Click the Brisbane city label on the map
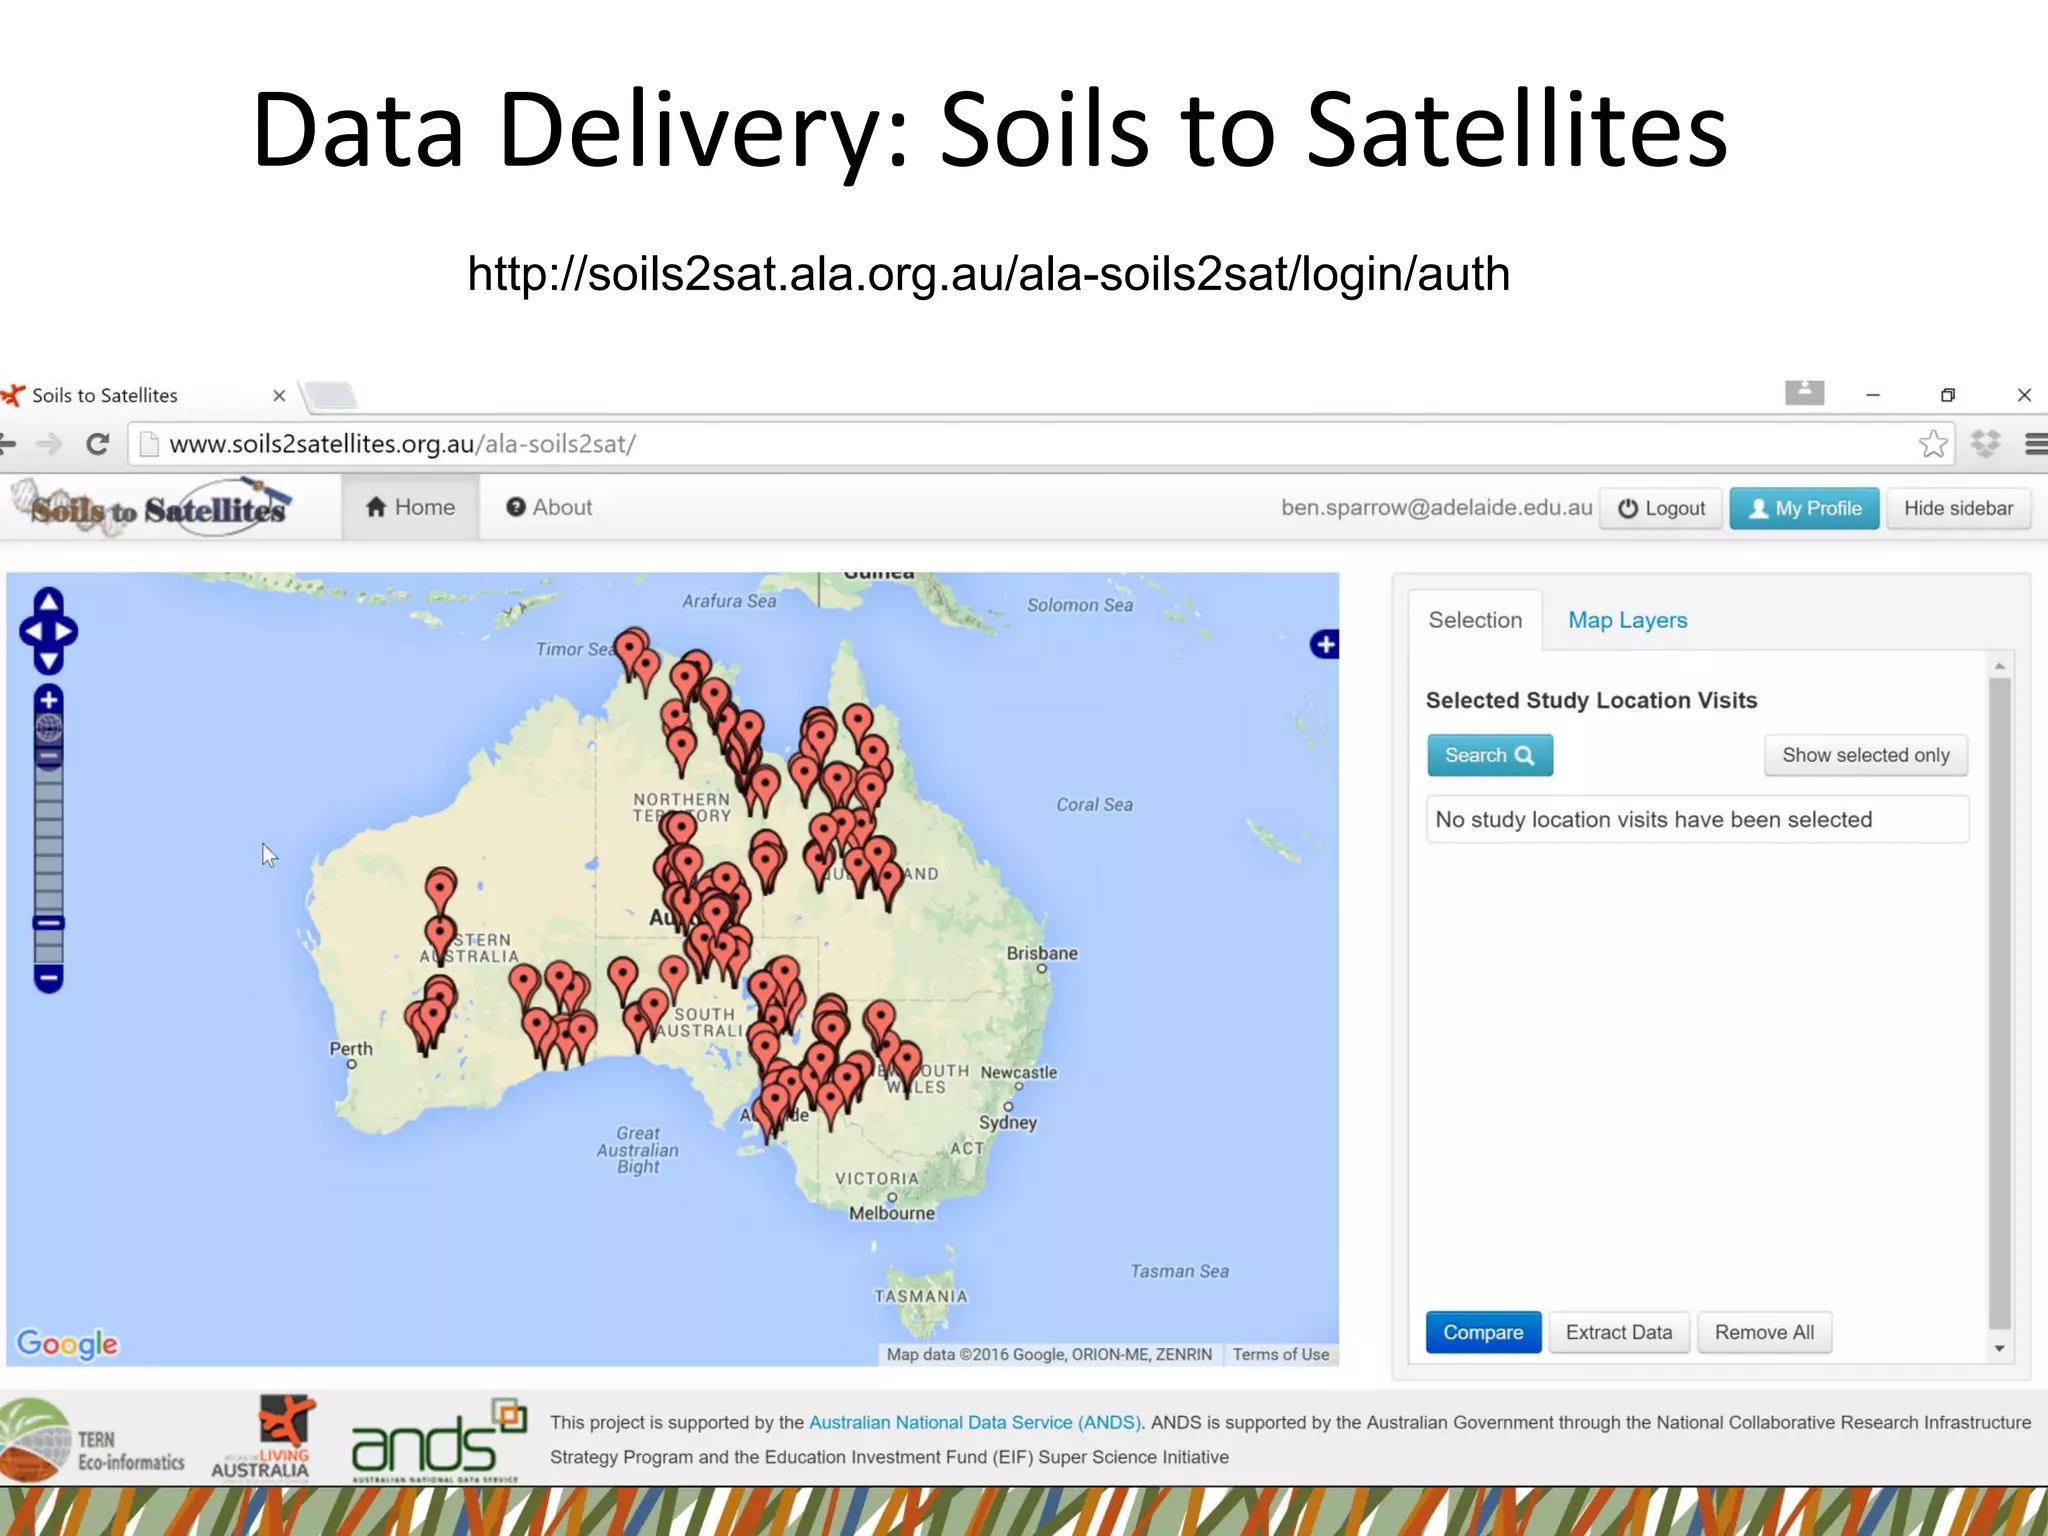The width and height of the screenshot is (2048, 1536). coord(1042,953)
